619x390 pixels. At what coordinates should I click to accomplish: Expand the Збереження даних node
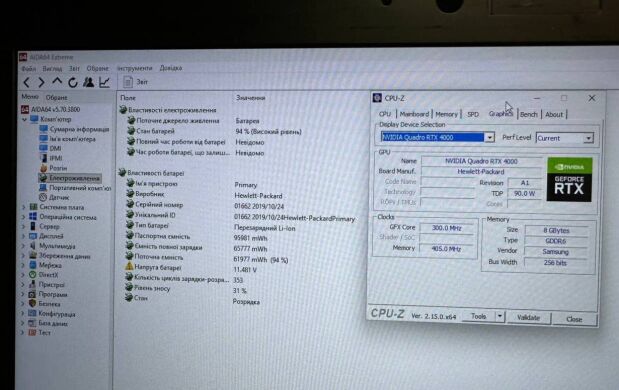[x=24, y=256]
